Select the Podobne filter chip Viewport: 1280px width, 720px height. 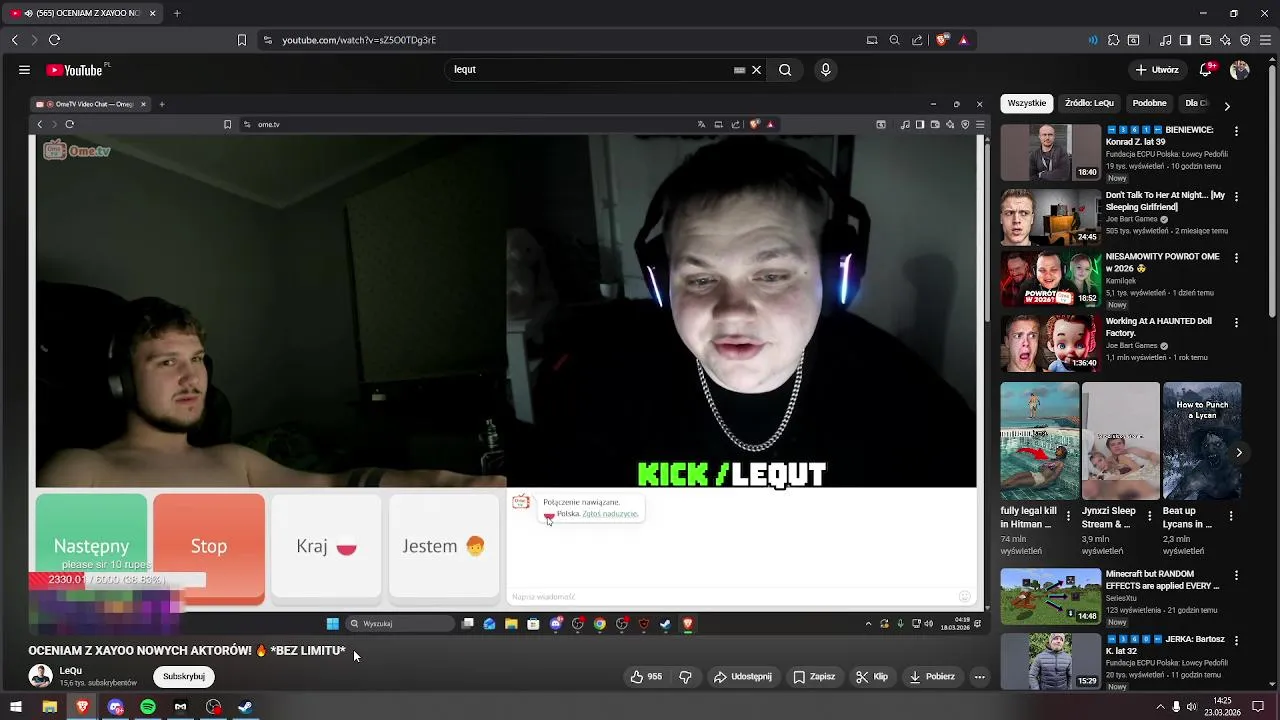[1149, 103]
